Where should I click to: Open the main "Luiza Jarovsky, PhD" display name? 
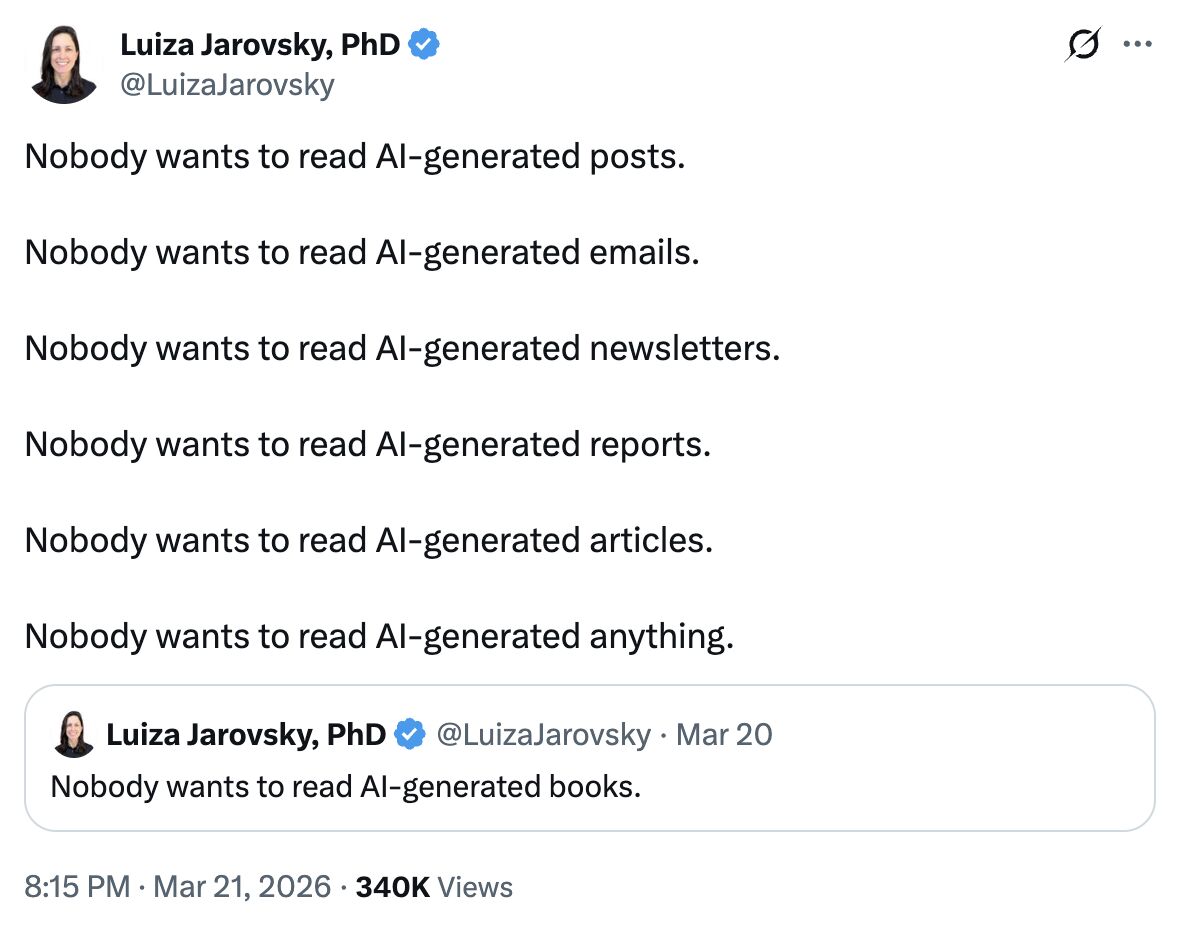[260, 45]
